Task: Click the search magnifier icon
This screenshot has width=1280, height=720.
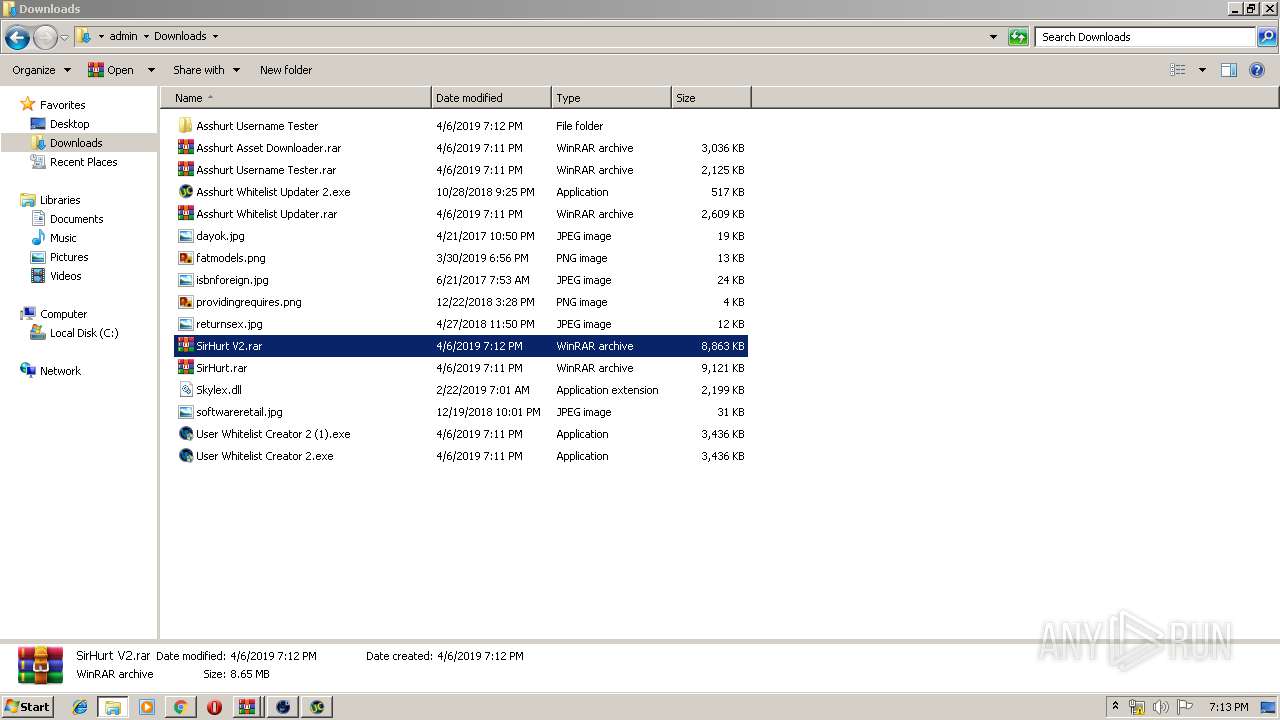Action: pos(1267,37)
